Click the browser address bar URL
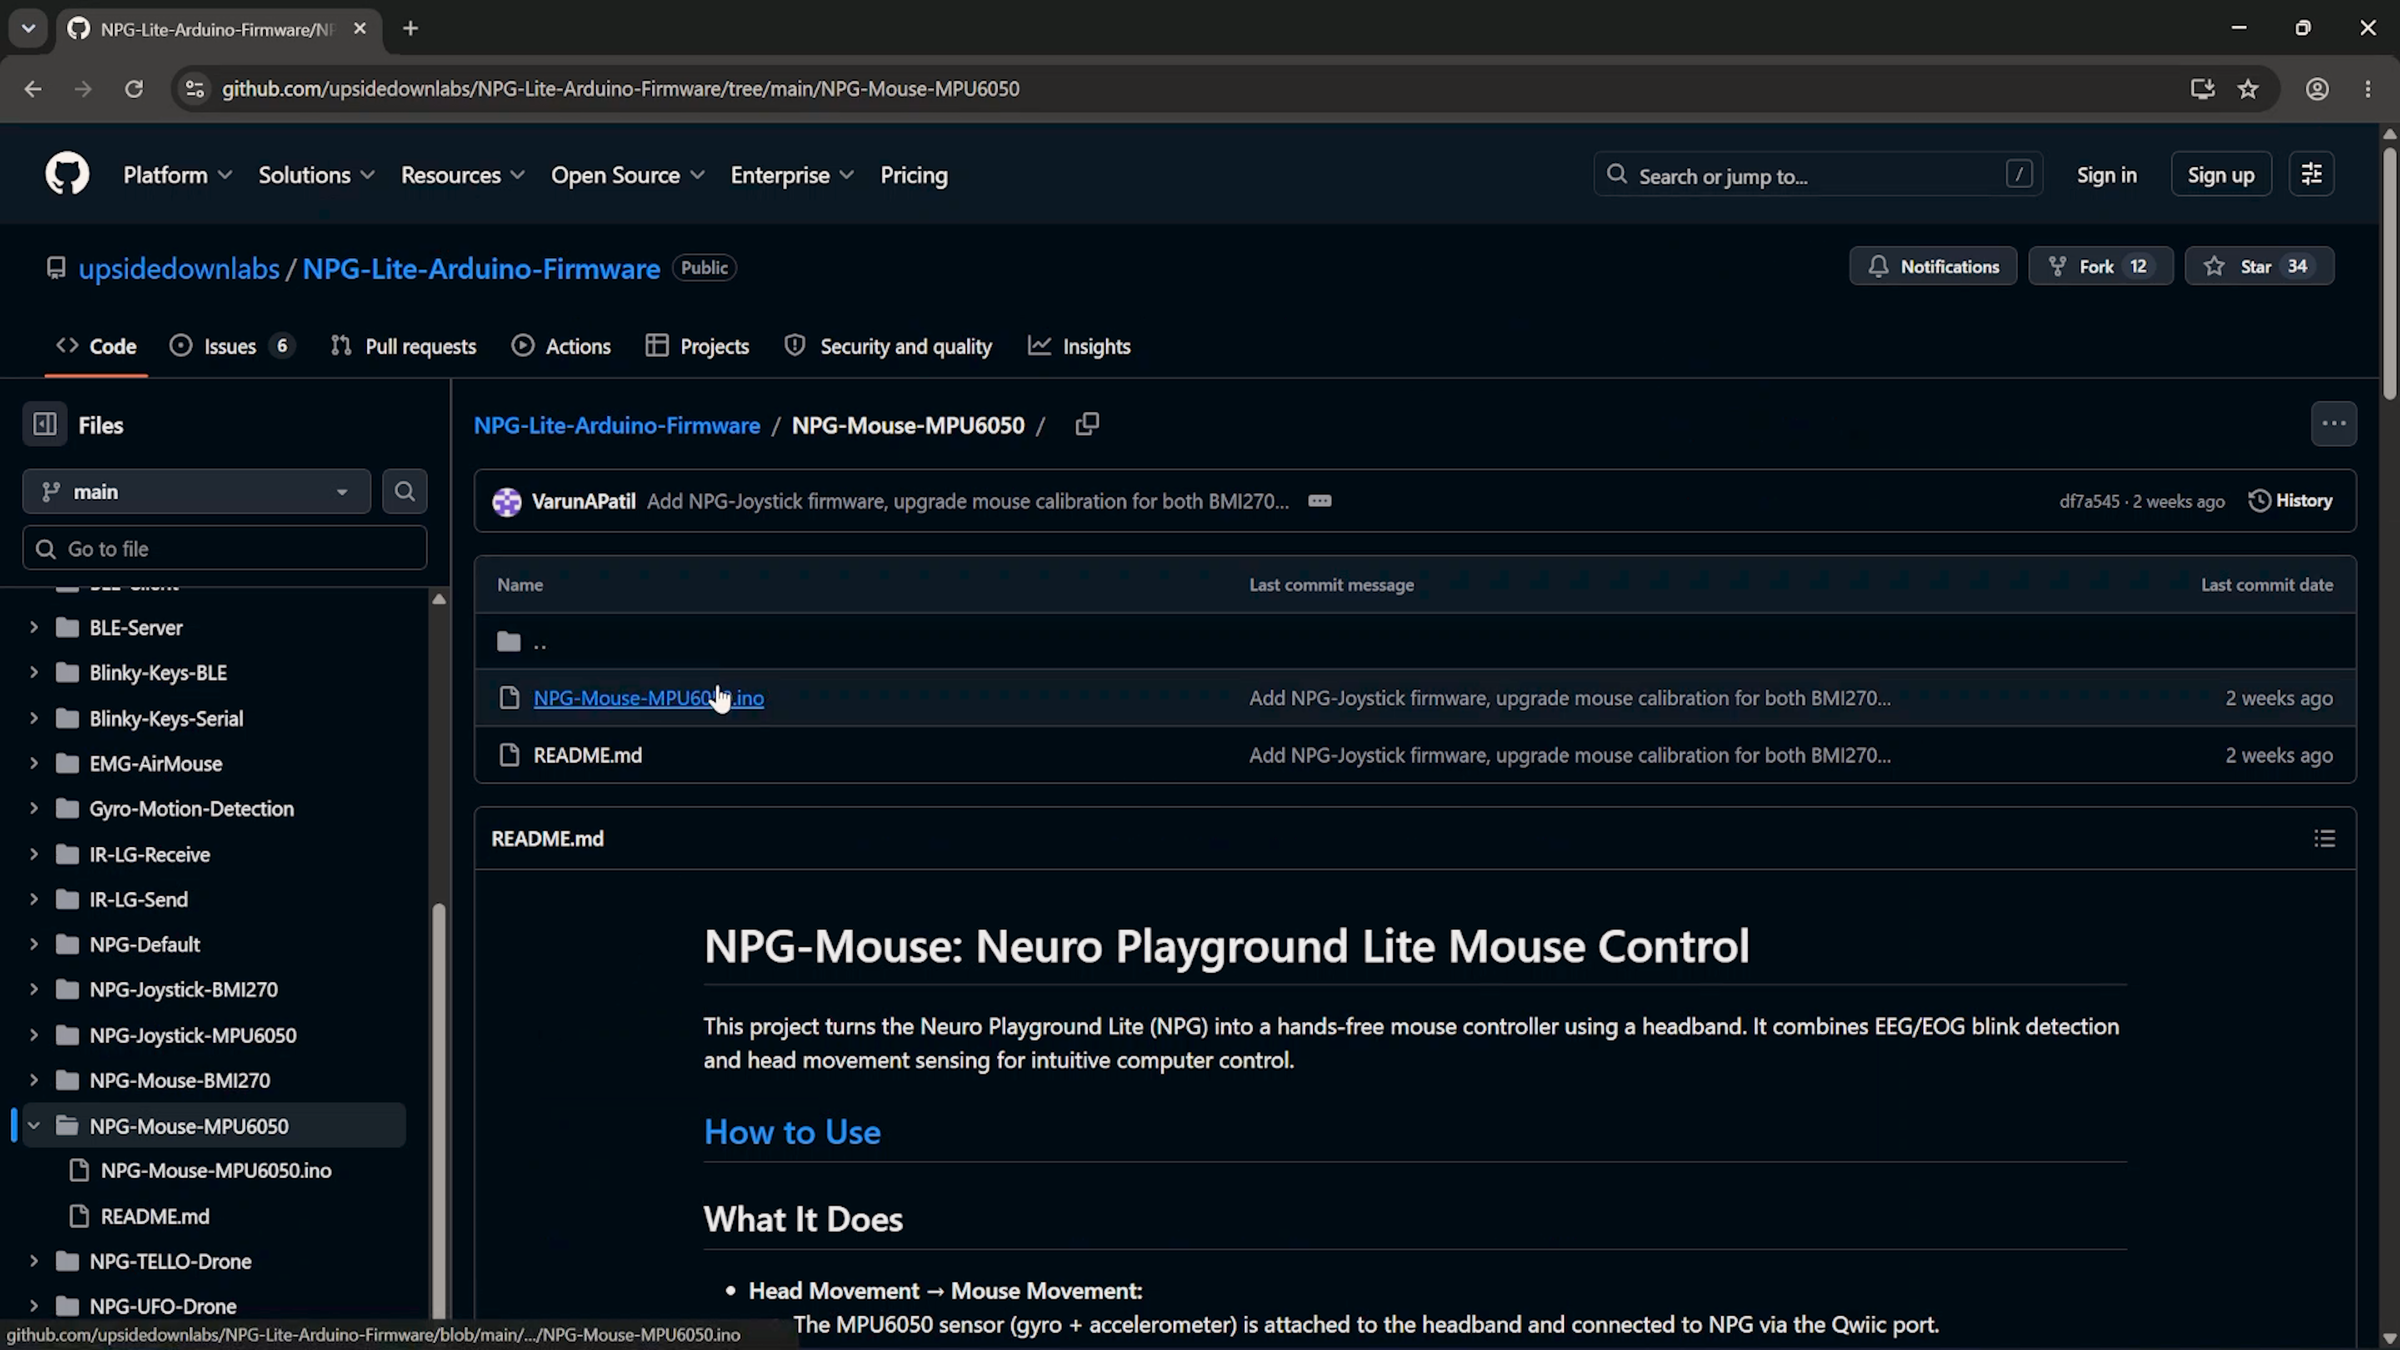The width and height of the screenshot is (2400, 1350). click(x=620, y=89)
